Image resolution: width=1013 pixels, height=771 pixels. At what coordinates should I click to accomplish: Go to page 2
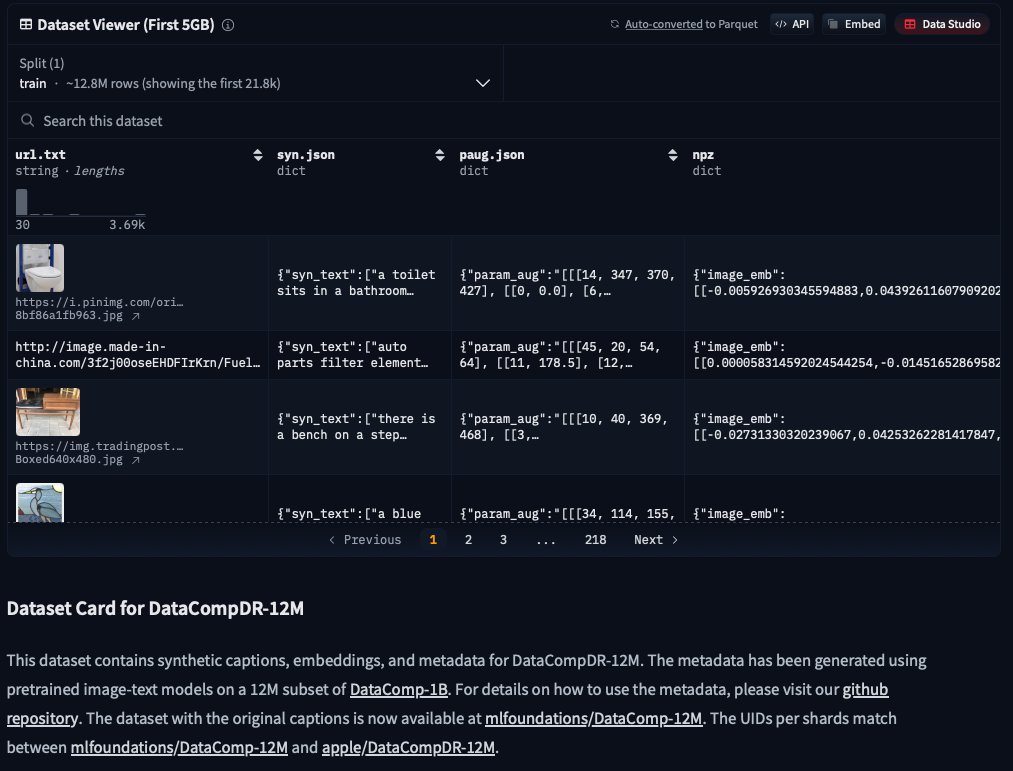point(468,540)
